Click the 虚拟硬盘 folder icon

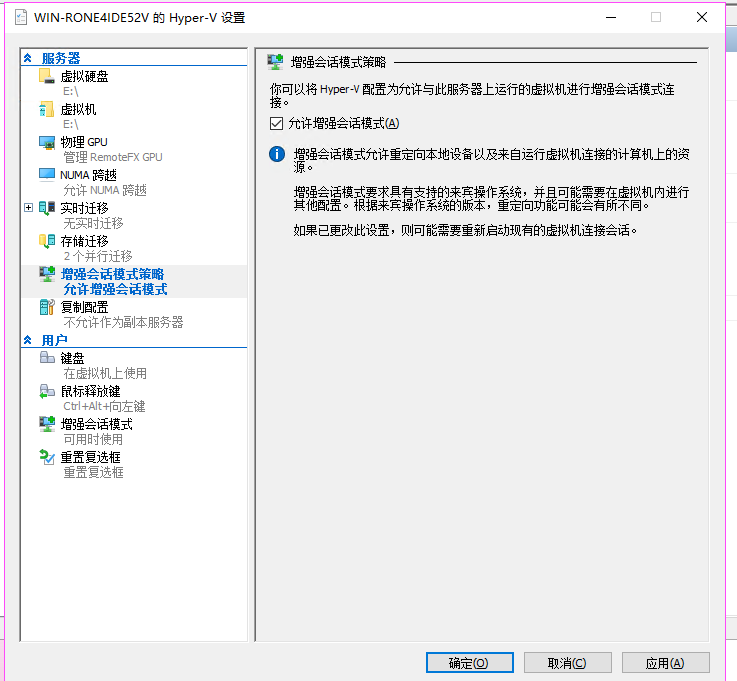tap(47, 76)
